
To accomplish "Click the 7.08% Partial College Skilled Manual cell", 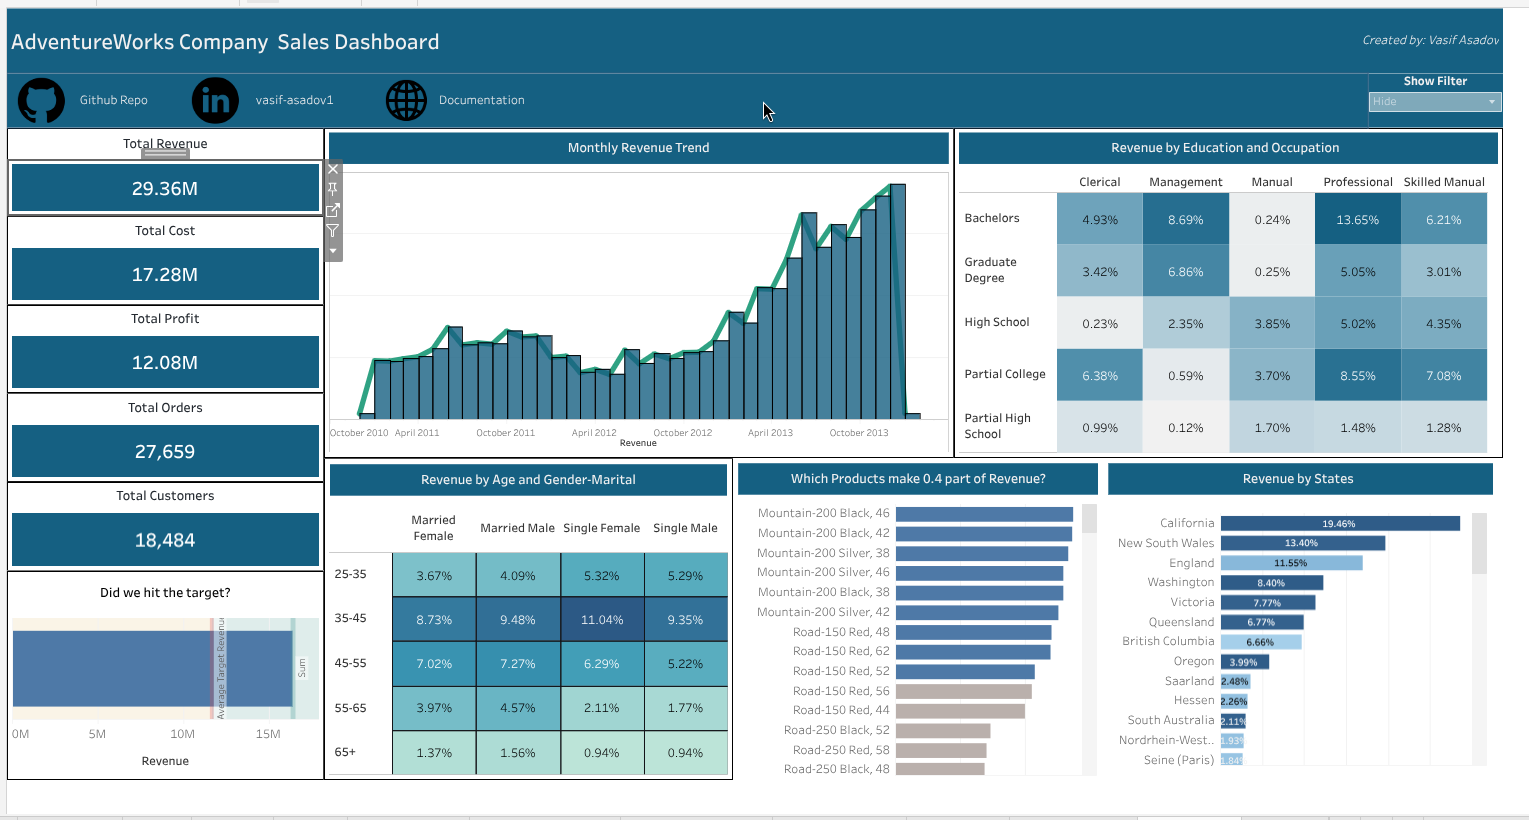I will click(1444, 375).
